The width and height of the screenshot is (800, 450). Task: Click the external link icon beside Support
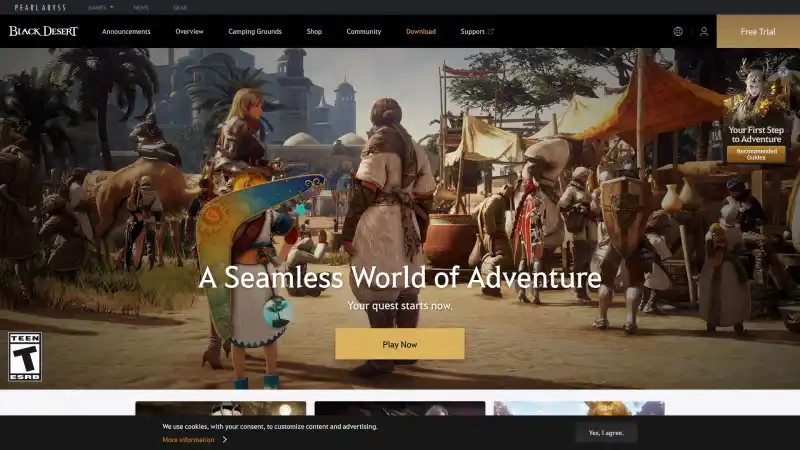tap(491, 32)
